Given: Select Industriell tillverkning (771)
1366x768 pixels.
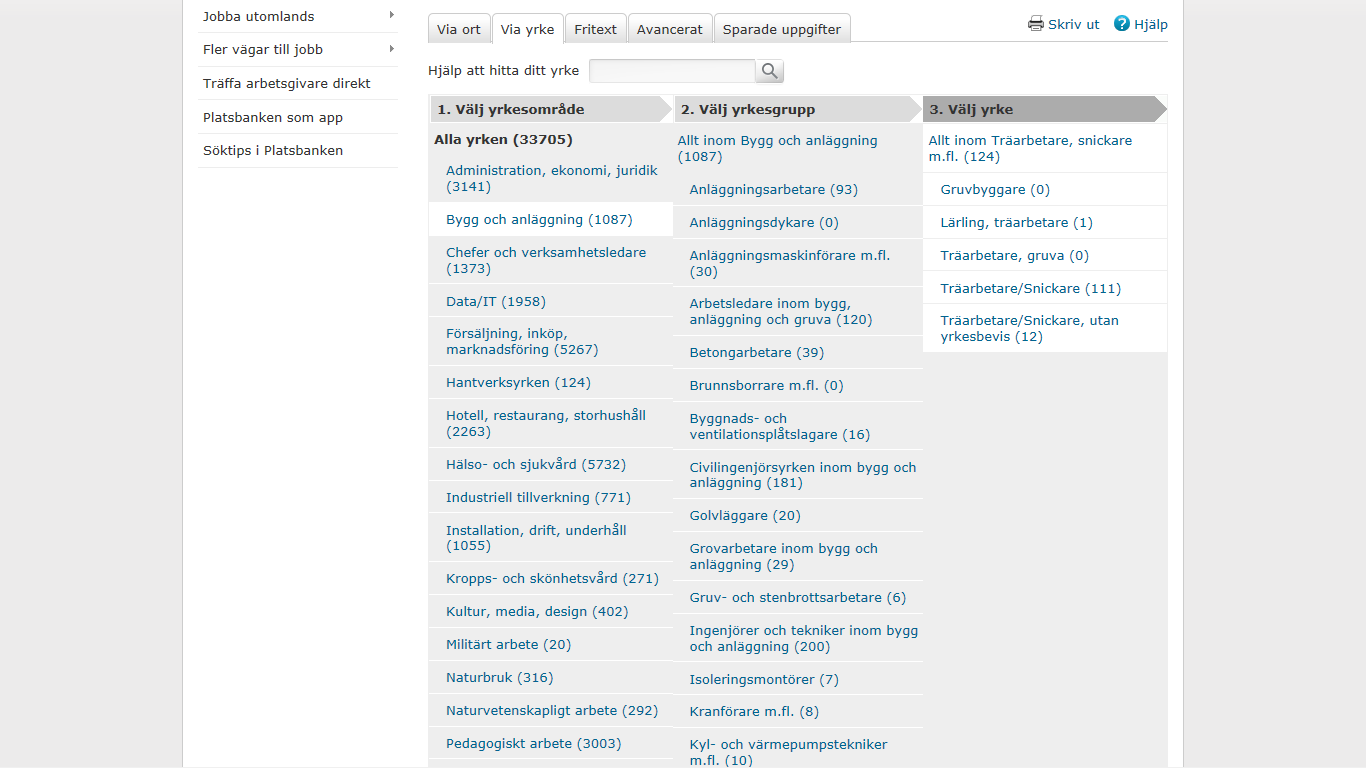Looking at the screenshot, I should point(538,497).
